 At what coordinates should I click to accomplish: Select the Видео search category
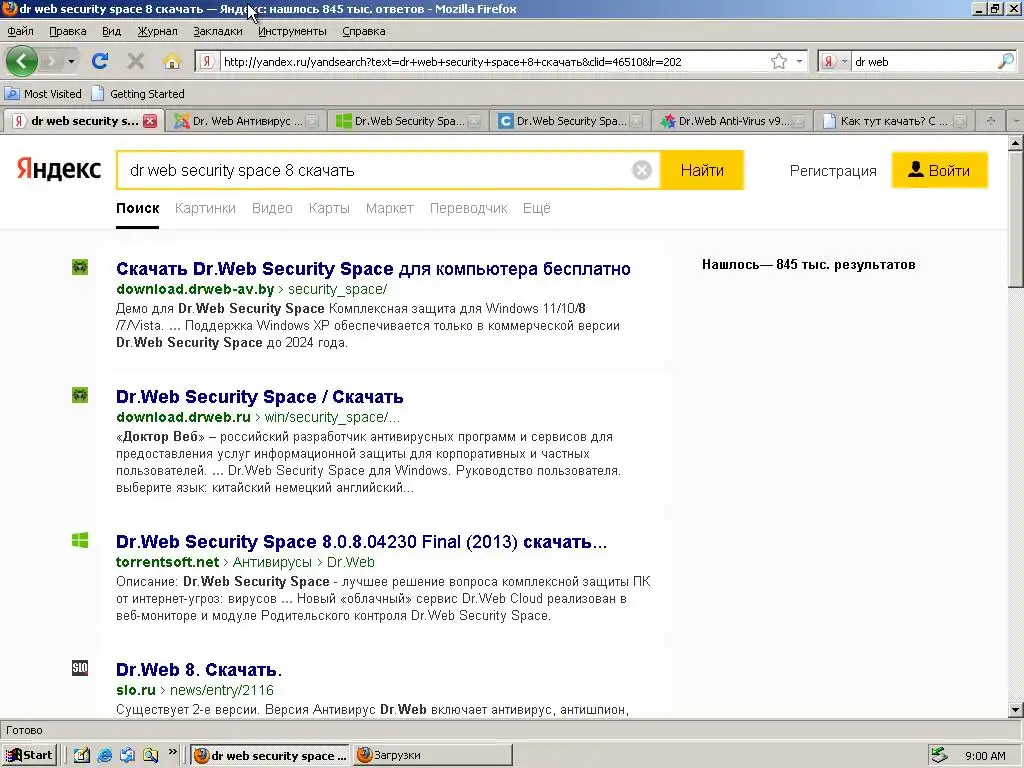click(272, 208)
